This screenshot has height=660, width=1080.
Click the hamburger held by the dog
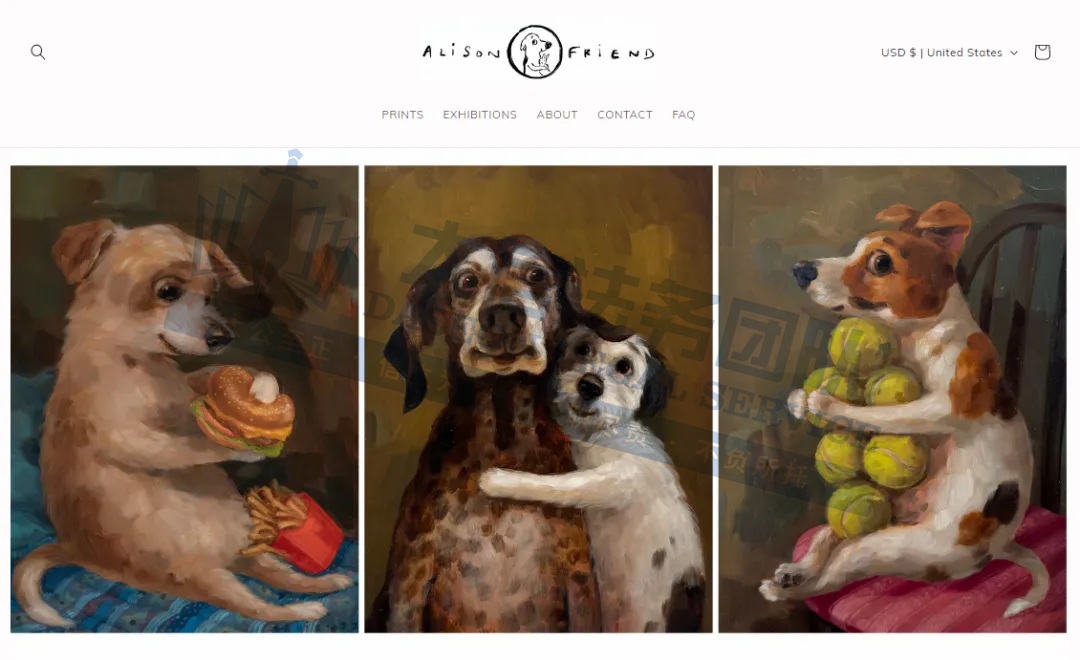[x=242, y=411]
